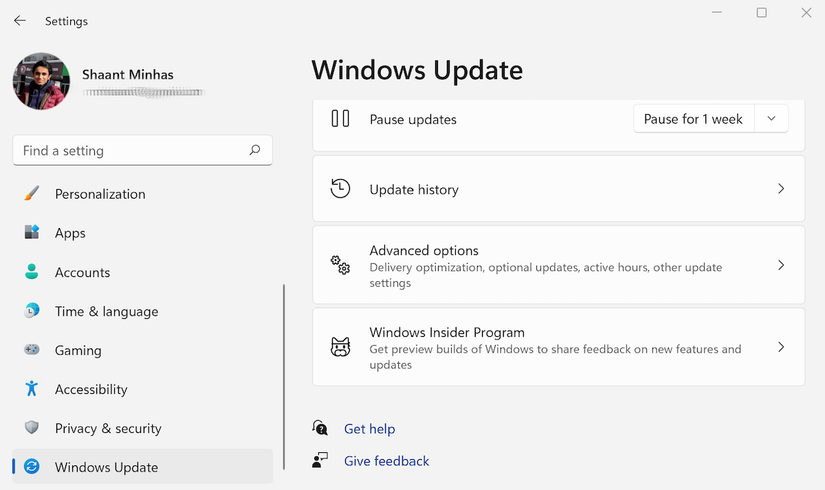Select the Accessibility label
Viewport: 825px width, 490px height.
(x=91, y=389)
